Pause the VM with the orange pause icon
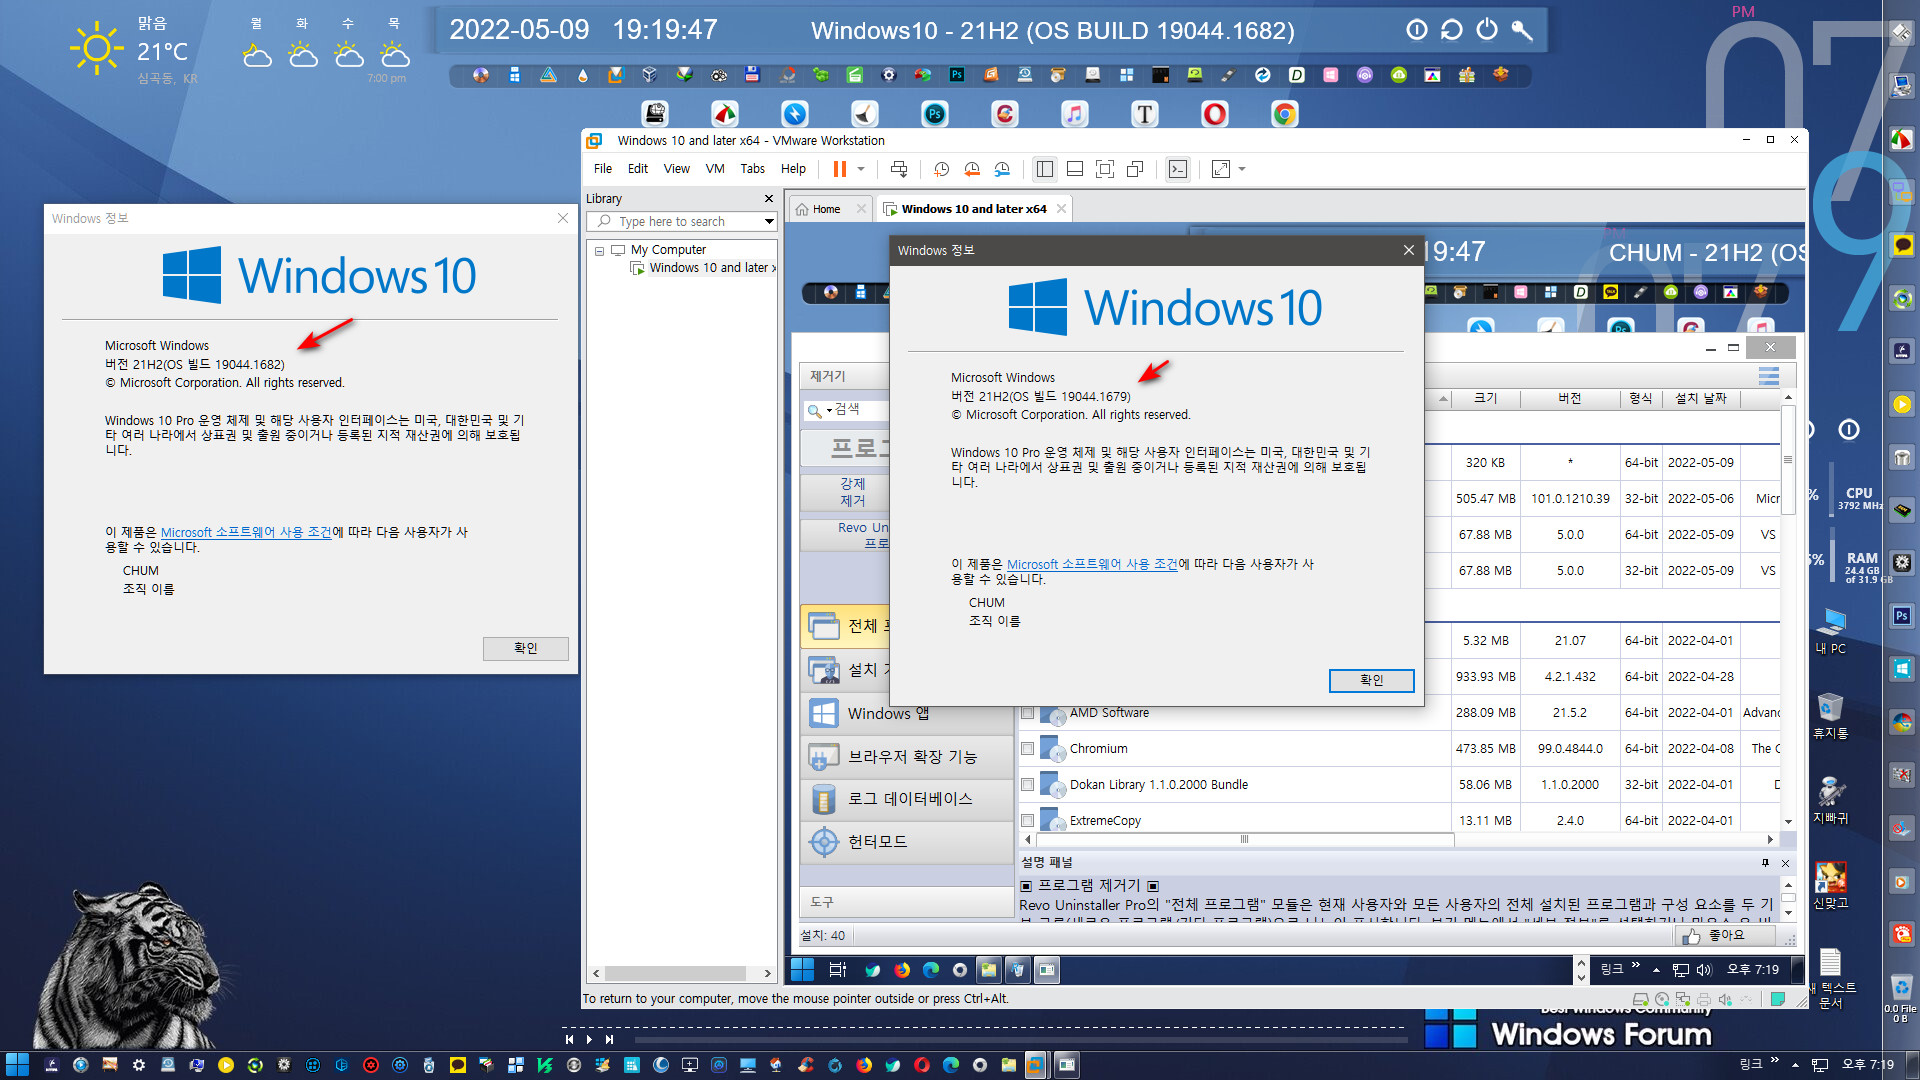The height and width of the screenshot is (1080, 1920). click(840, 169)
